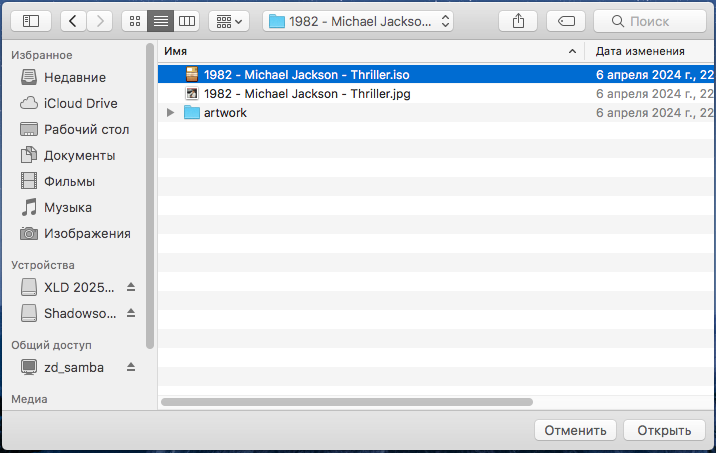Switch to icon grid view
Image resolution: width=716 pixels, height=453 pixels.
tap(135, 21)
